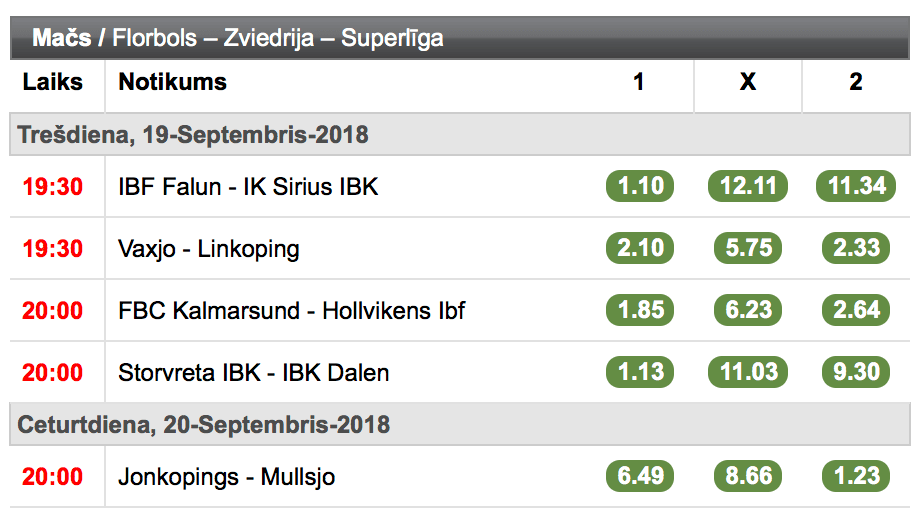
Task: Select 12.11 draw odds for Falun match
Action: [x=748, y=186]
